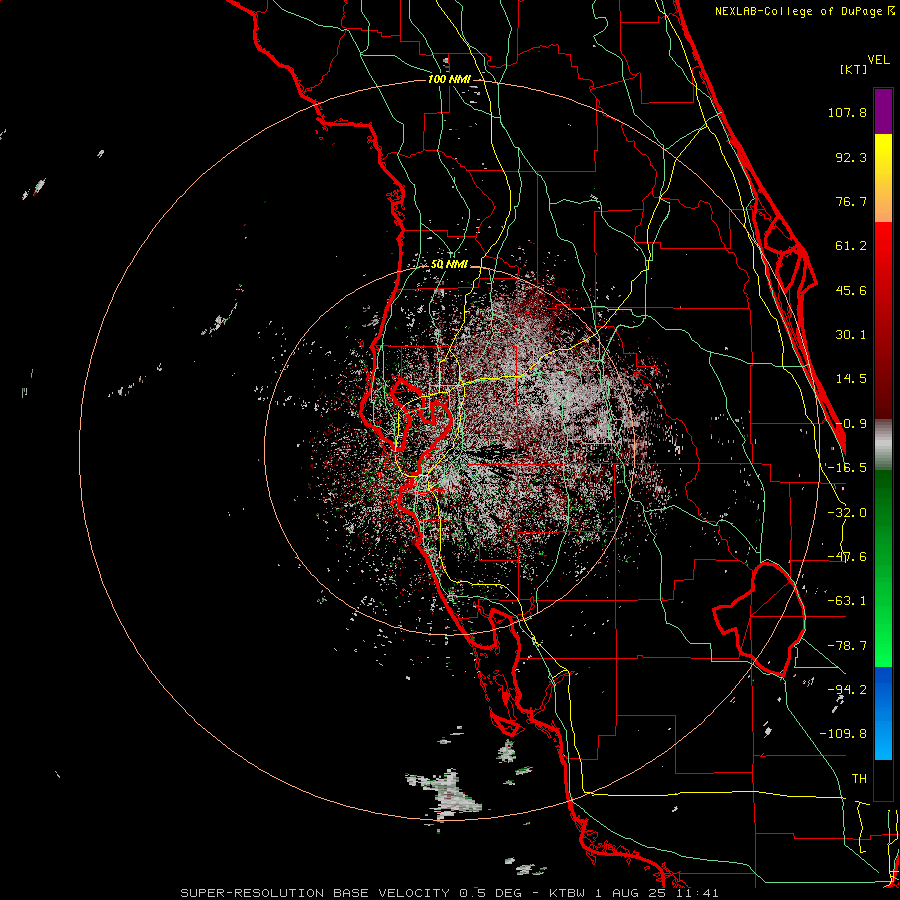
Task: Select the 30.1 velocity scale value
Action: tap(851, 335)
